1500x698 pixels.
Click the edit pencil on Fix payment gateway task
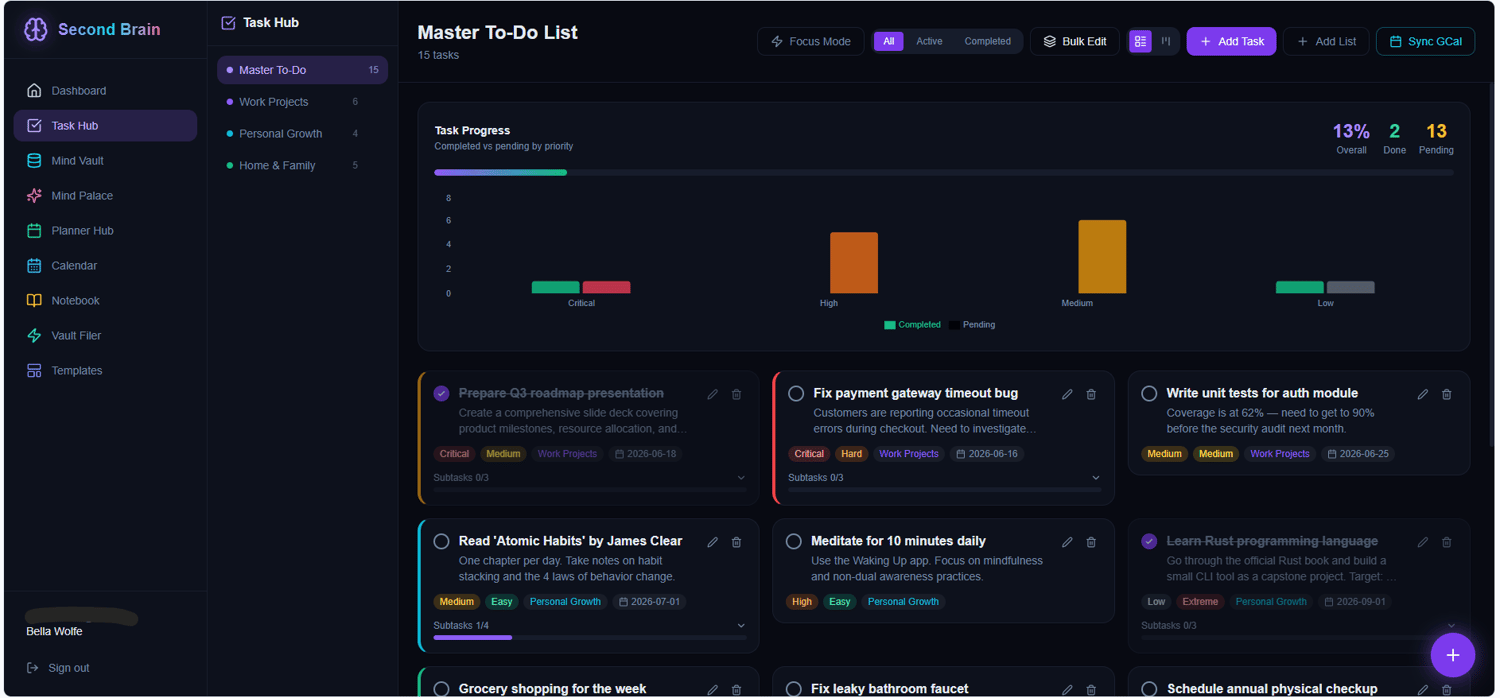[1067, 394]
